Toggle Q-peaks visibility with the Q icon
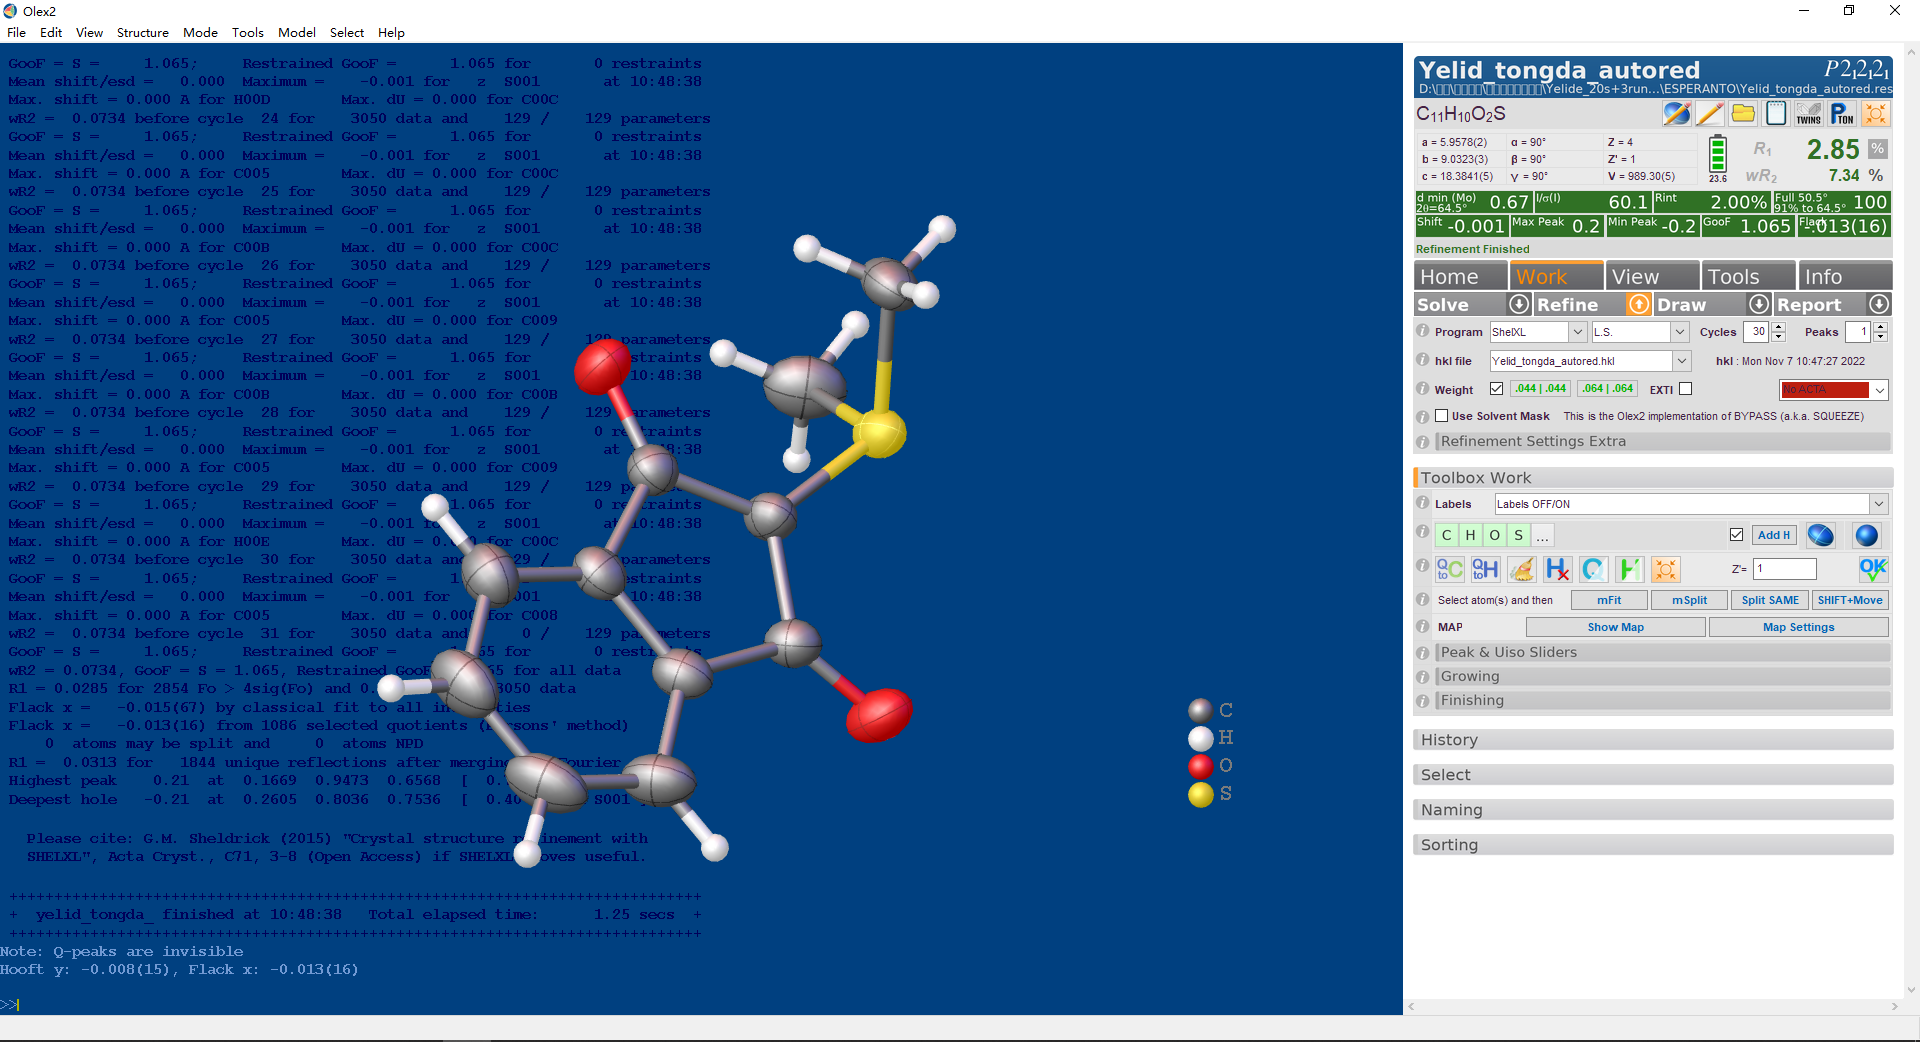 click(1594, 570)
